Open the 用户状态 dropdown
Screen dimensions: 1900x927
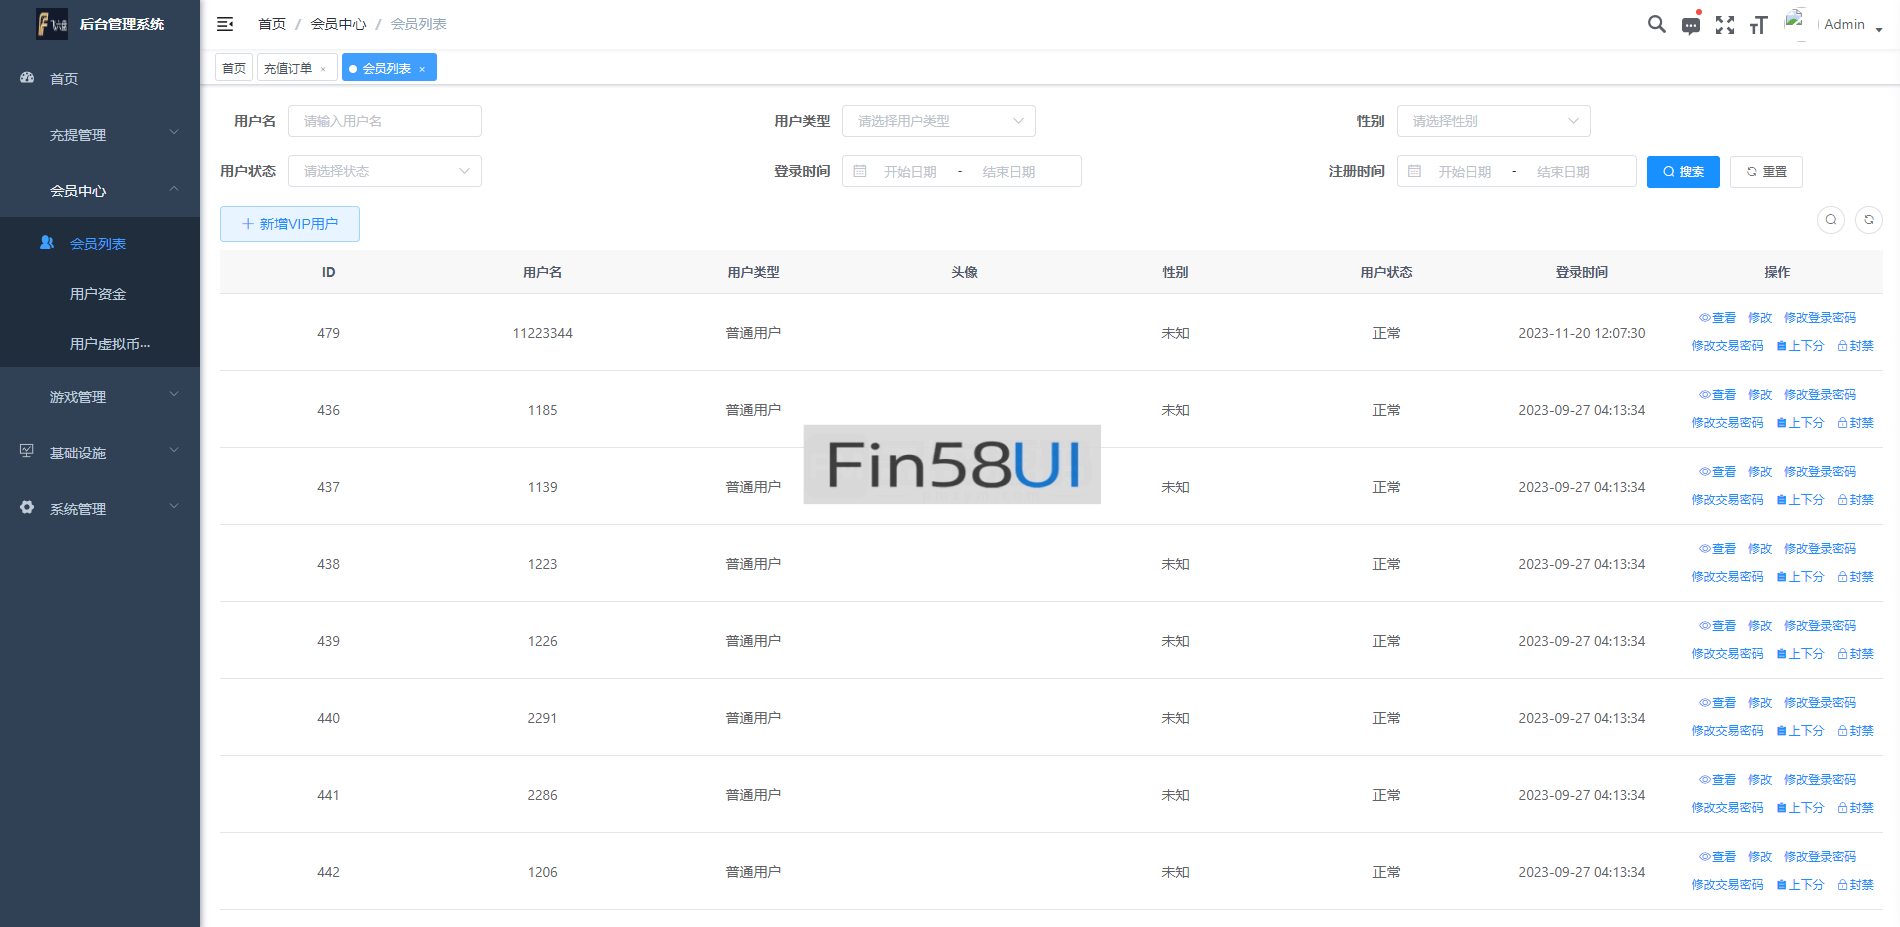[x=384, y=171]
